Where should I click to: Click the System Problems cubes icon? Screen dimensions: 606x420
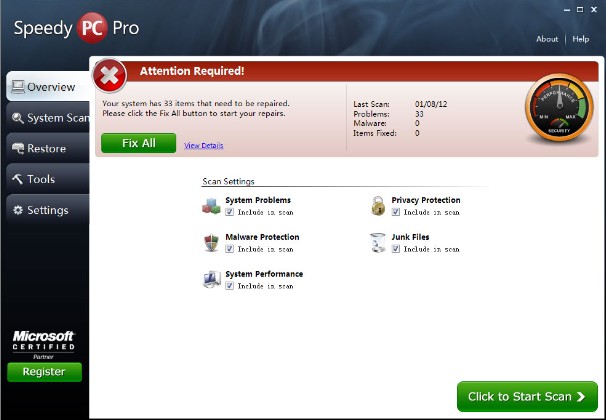pyautogui.click(x=211, y=206)
